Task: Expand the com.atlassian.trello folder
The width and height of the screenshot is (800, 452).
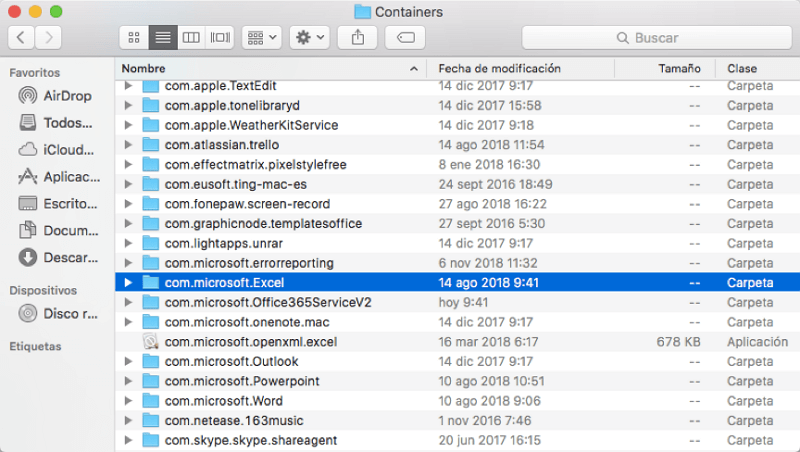Action: pyautogui.click(x=129, y=145)
